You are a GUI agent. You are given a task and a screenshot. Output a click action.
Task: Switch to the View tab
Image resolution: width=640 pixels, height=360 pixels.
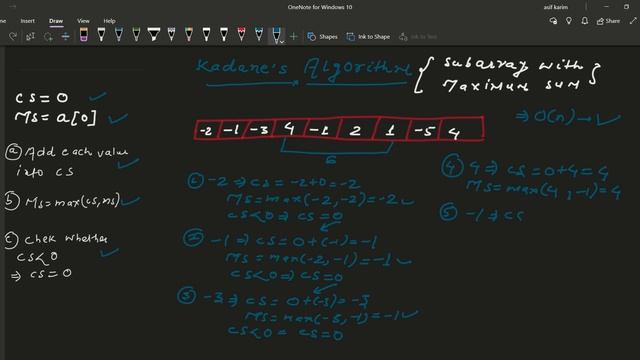[x=83, y=21]
